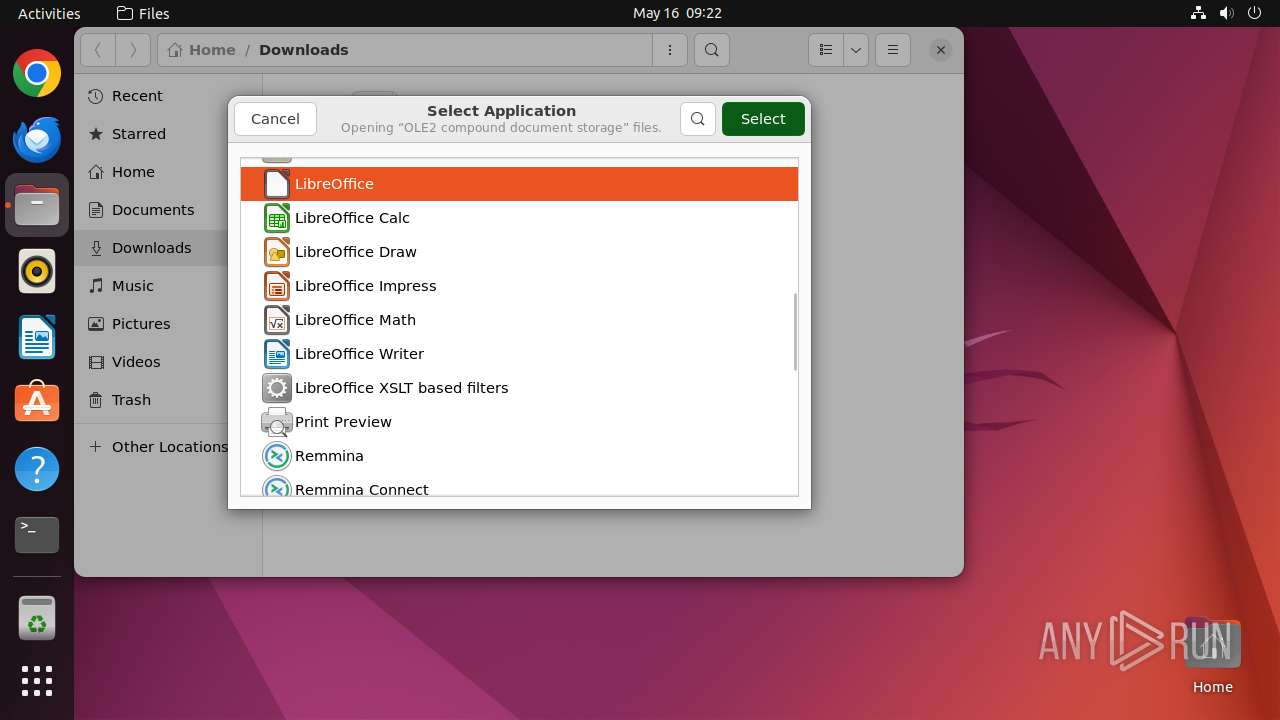Choose the Remmina label
1280x720 pixels.
pos(329,456)
